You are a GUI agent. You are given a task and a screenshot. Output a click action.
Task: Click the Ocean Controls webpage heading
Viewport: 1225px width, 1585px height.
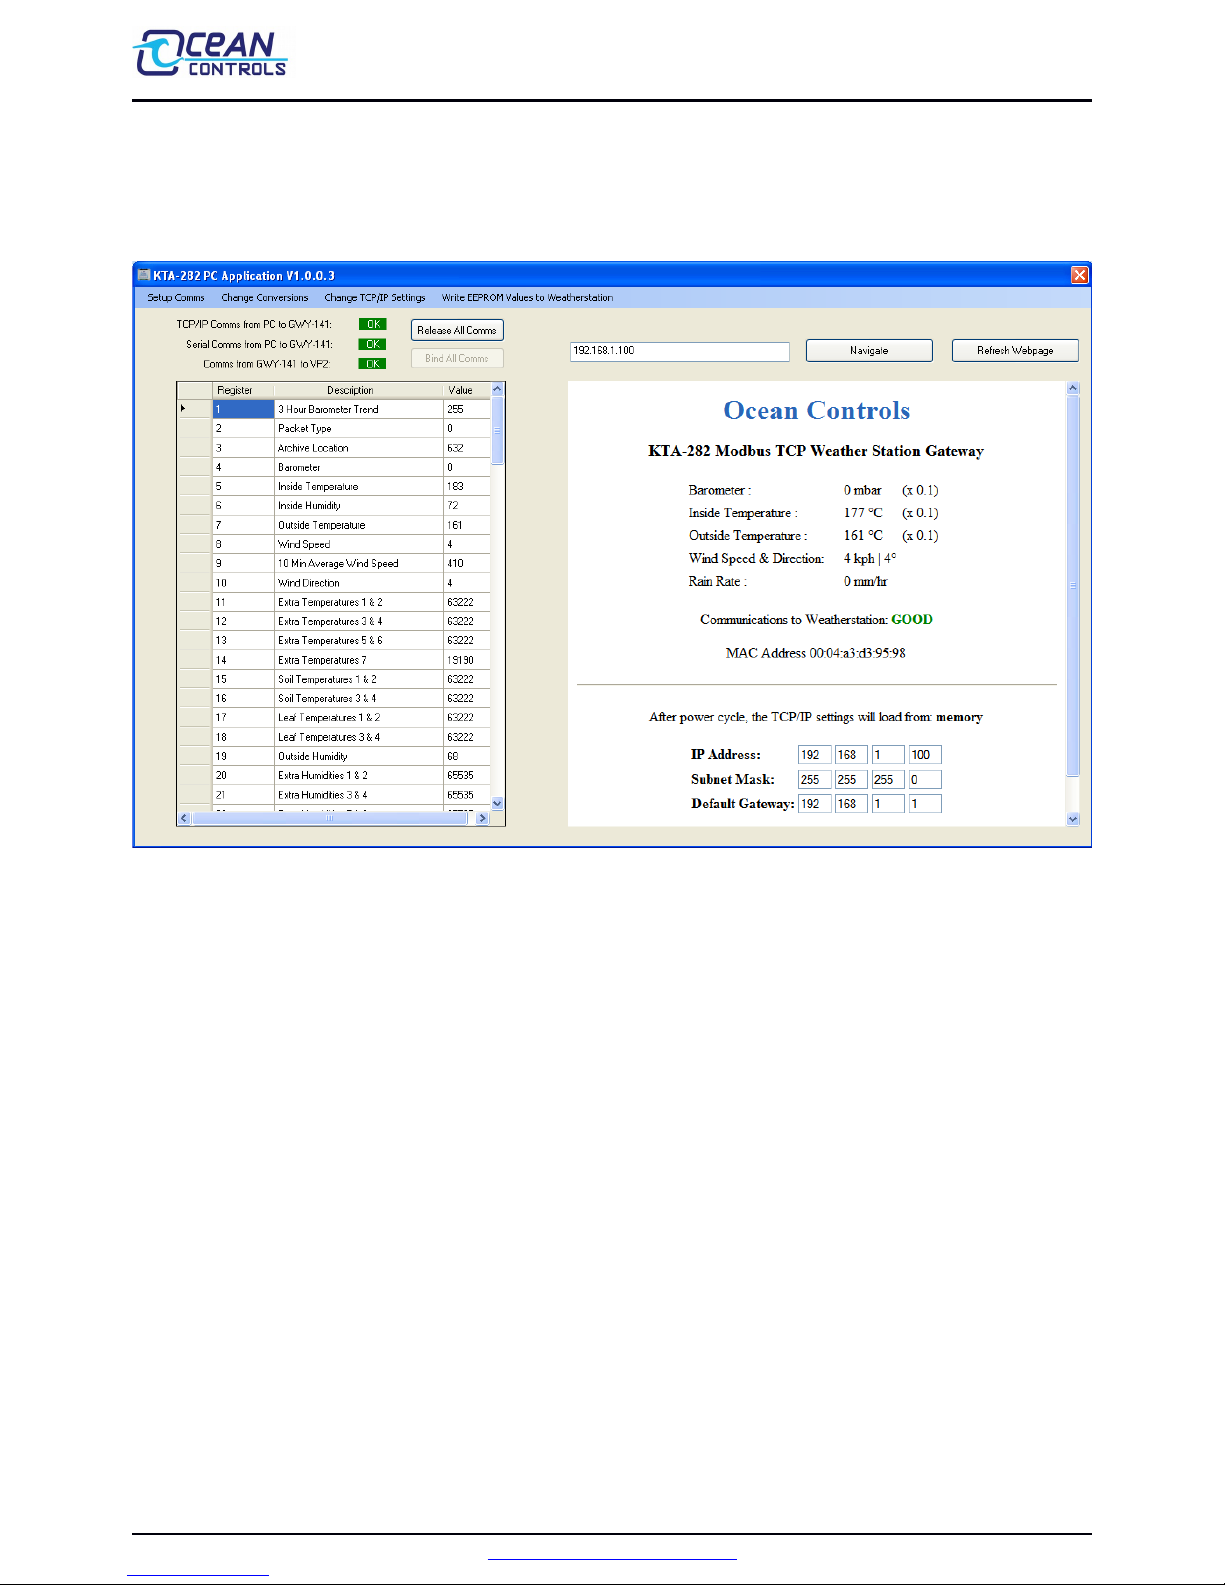click(x=817, y=411)
